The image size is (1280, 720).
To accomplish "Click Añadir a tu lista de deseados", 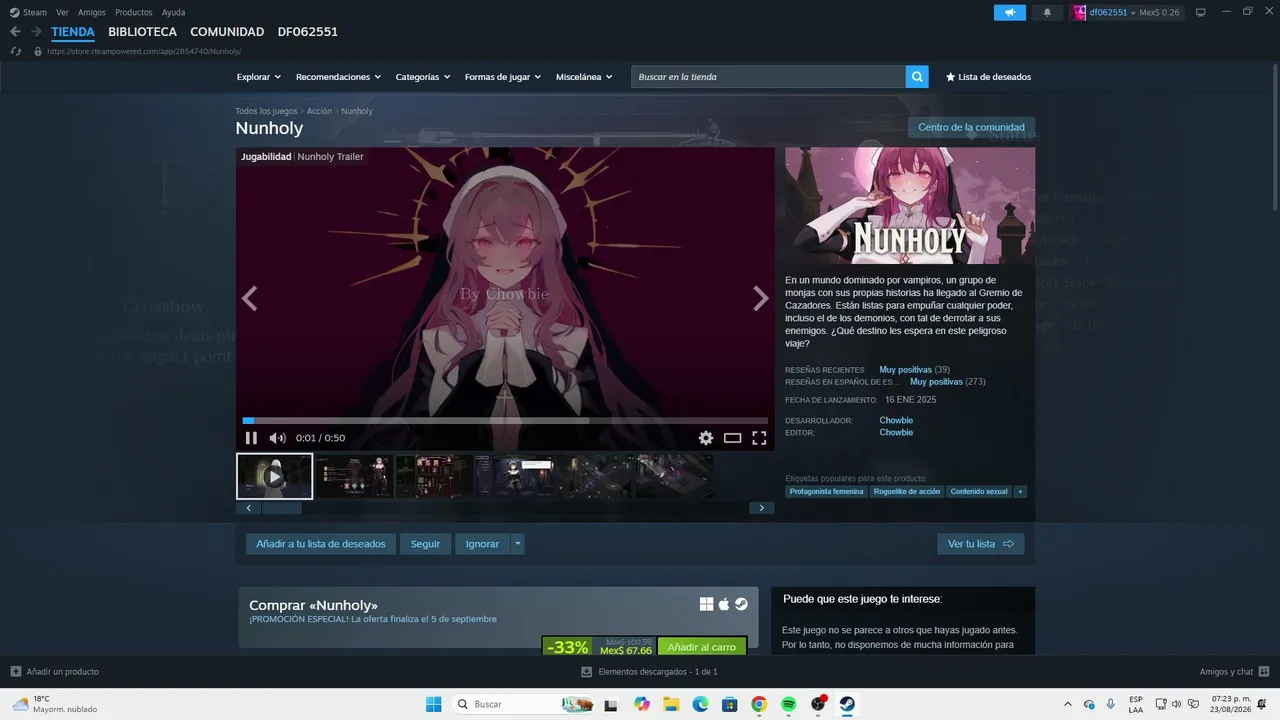I will (320, 544).
